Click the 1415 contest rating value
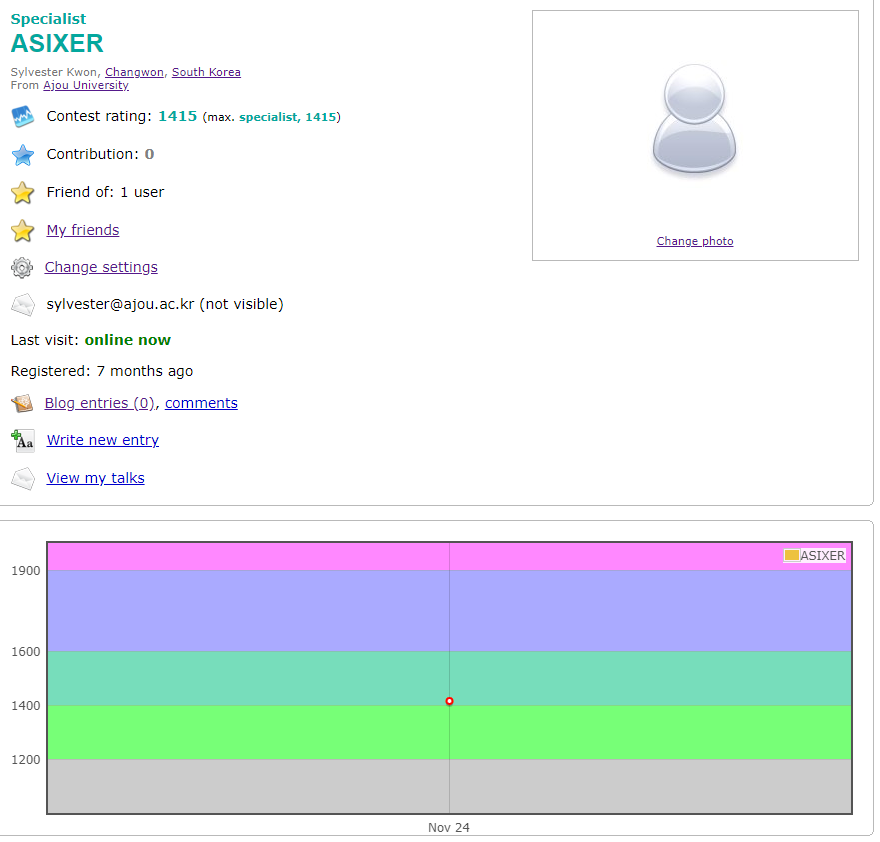This screenshot has width=880, height=842. pyautogui.click(x=177, y=116)
